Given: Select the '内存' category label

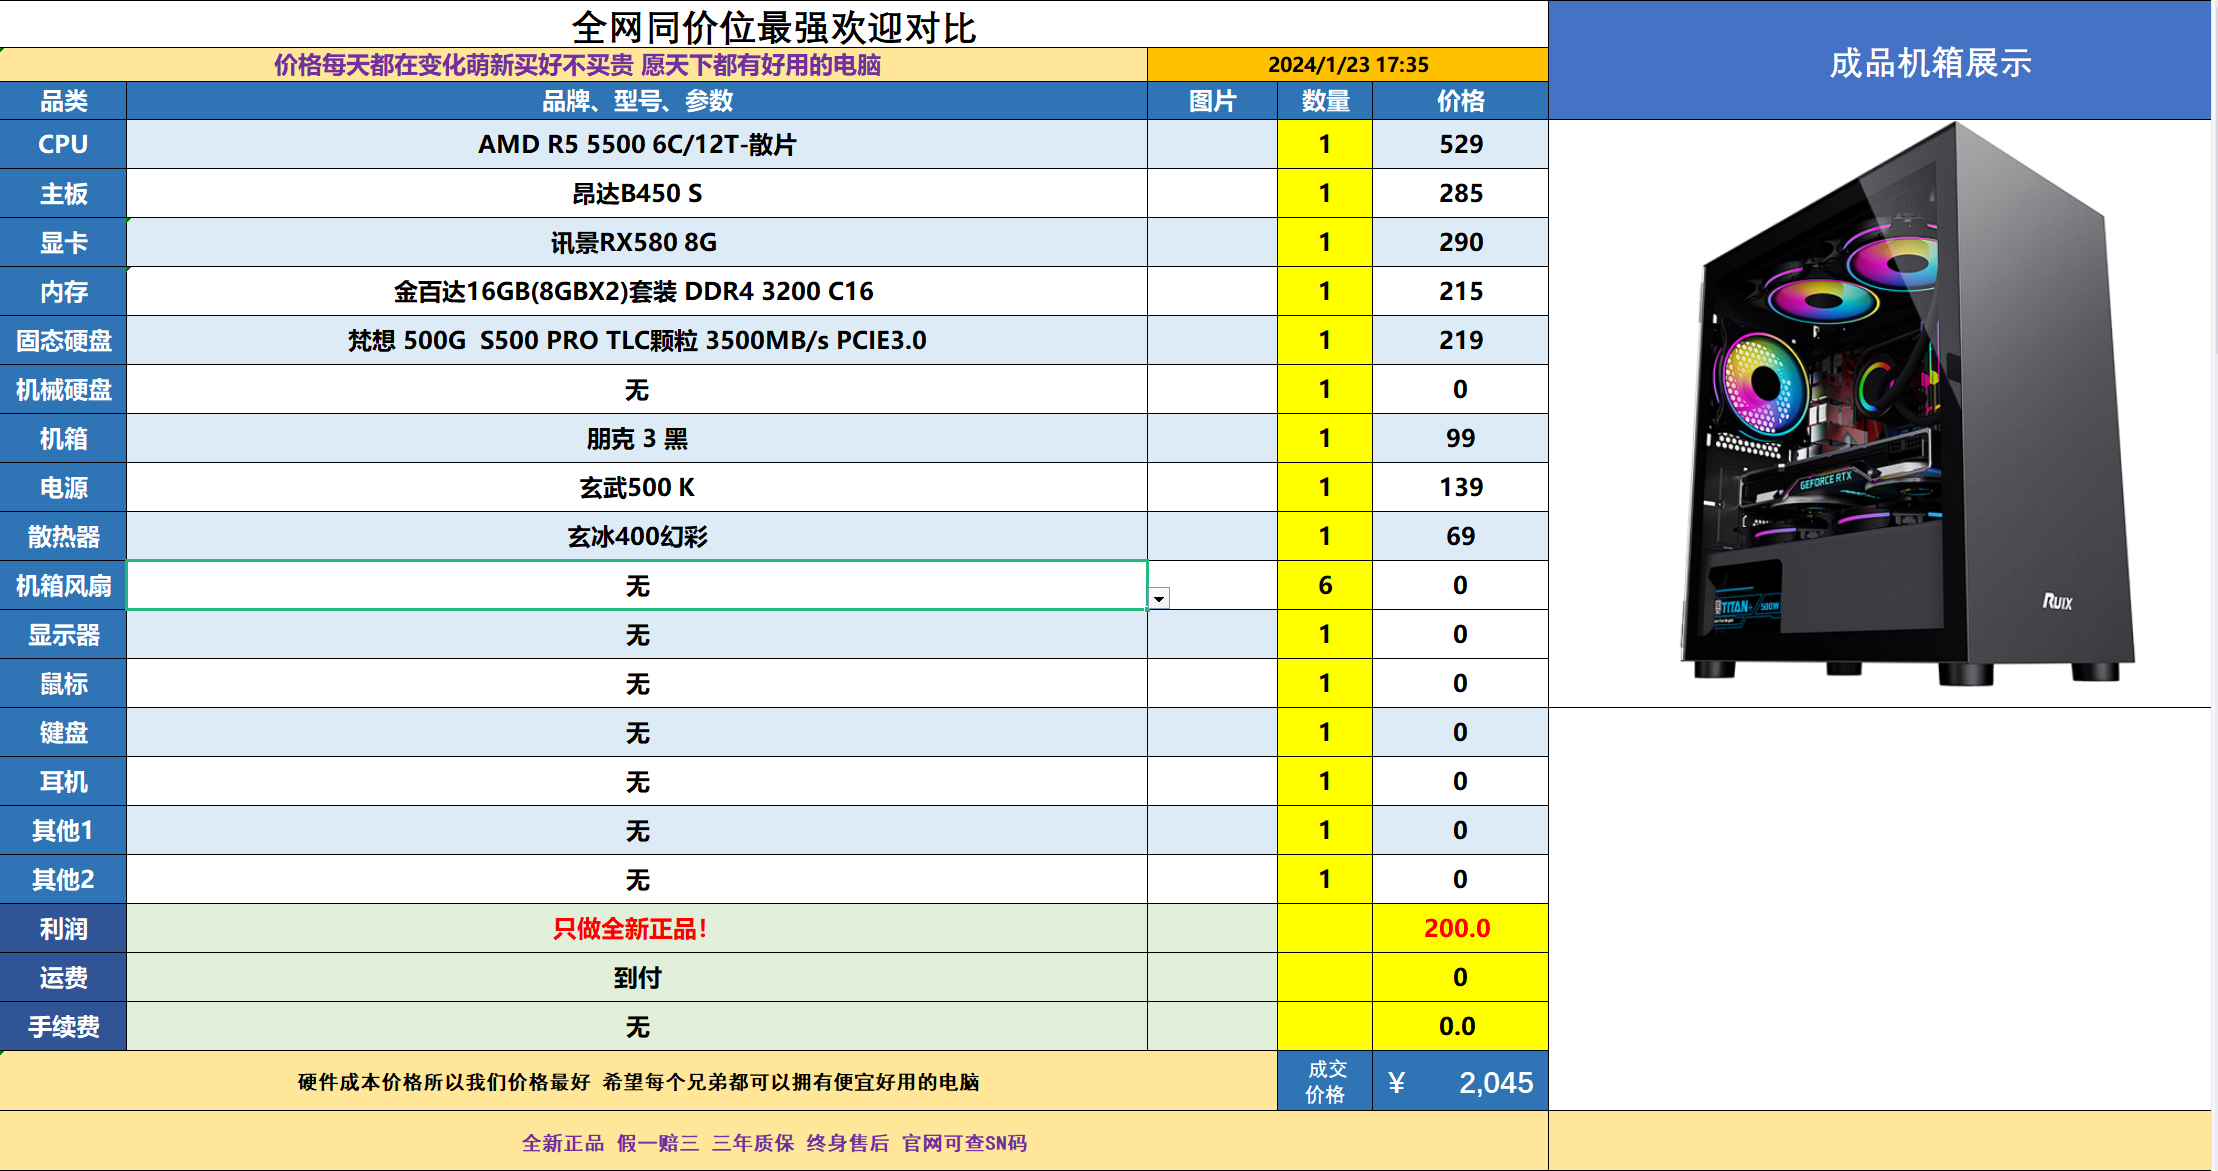Looking at the screenshot, I should (63, 291).
